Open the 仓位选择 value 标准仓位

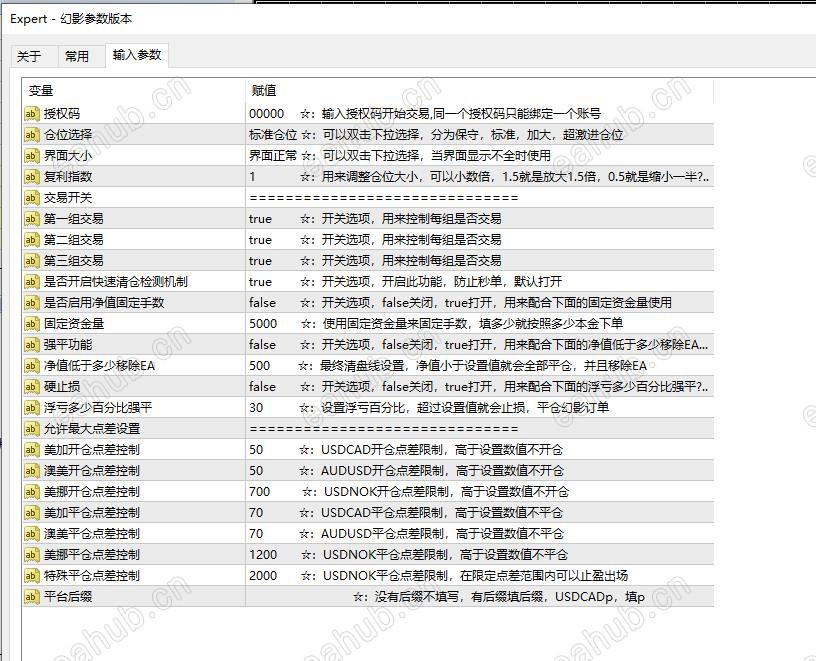(273, 135)
